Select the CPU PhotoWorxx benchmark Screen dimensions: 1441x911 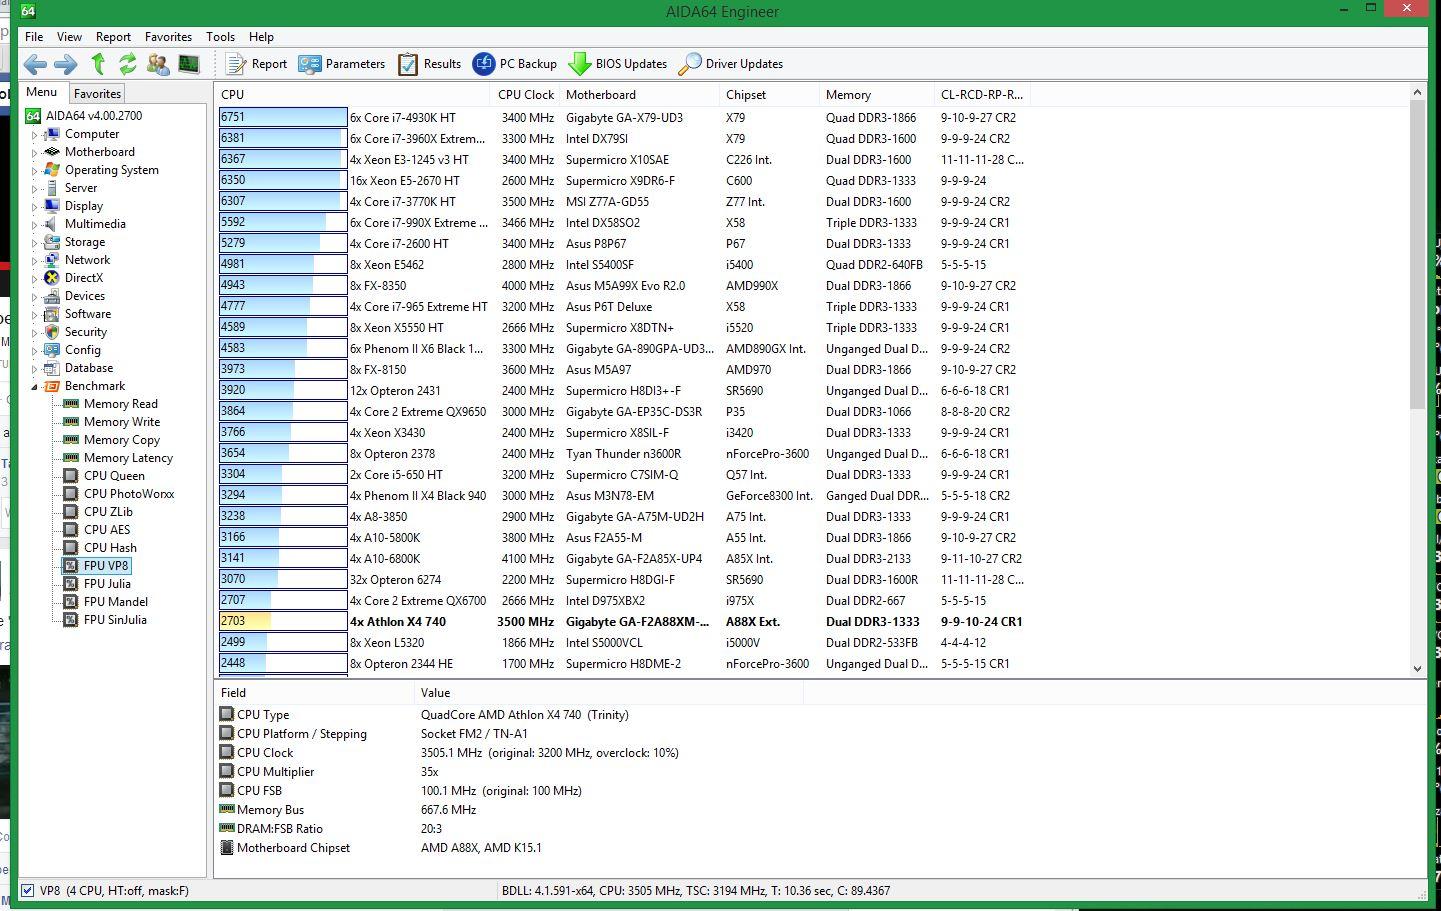coord(129,494)
